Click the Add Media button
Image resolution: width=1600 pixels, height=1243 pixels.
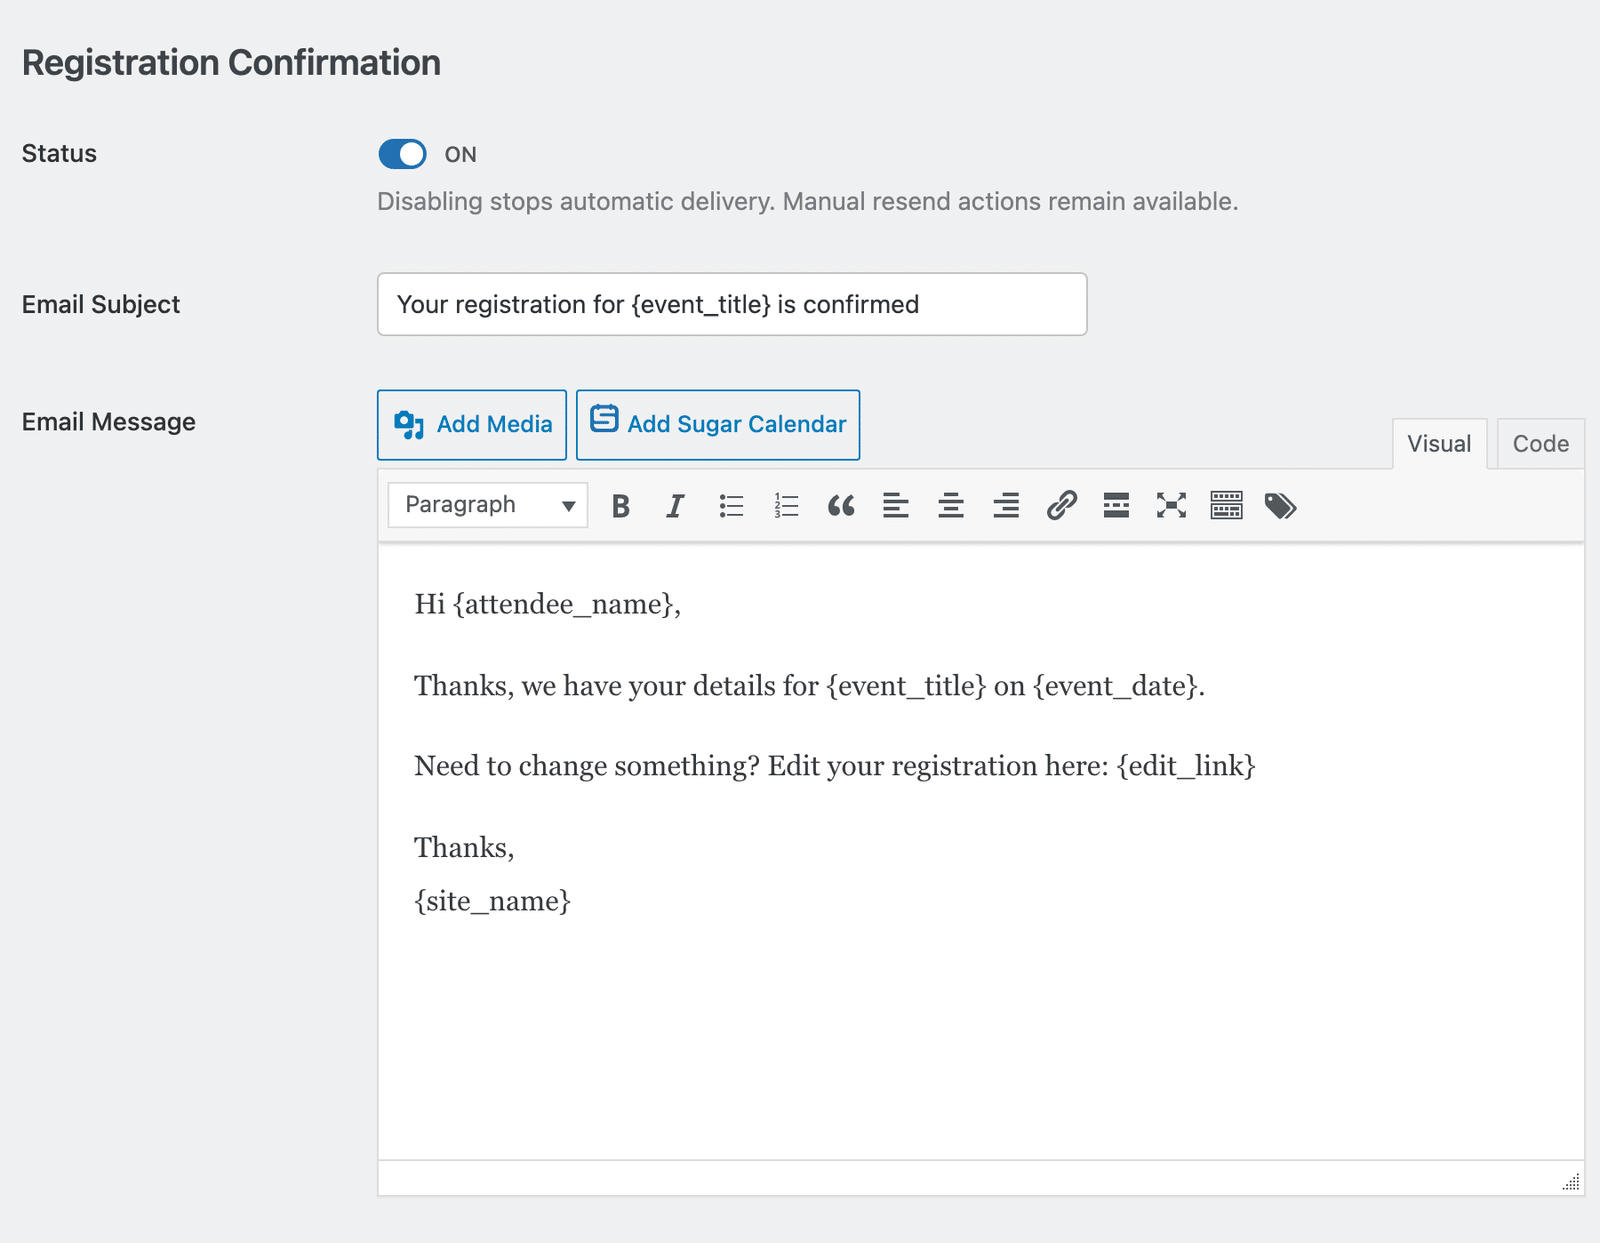472,425
